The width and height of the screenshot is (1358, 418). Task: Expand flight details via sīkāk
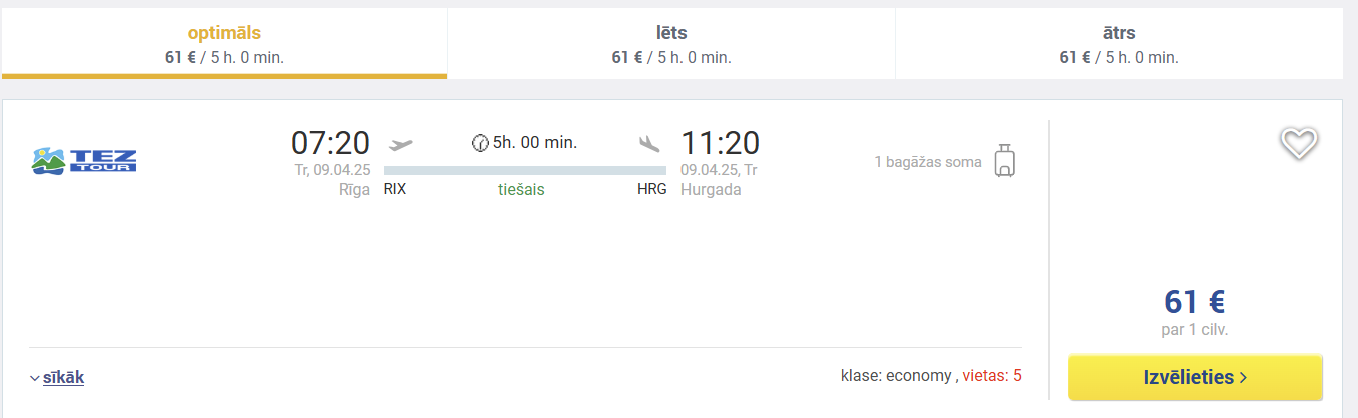[63, 377]
